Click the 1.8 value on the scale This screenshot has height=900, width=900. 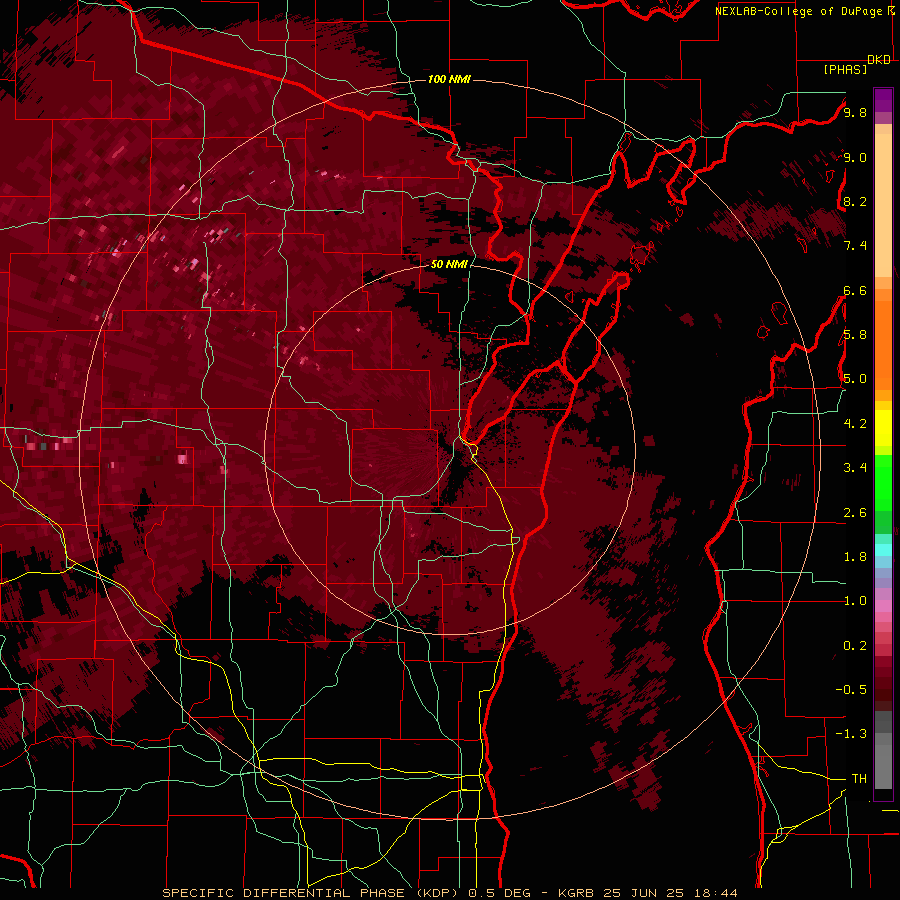click(855, 557)
